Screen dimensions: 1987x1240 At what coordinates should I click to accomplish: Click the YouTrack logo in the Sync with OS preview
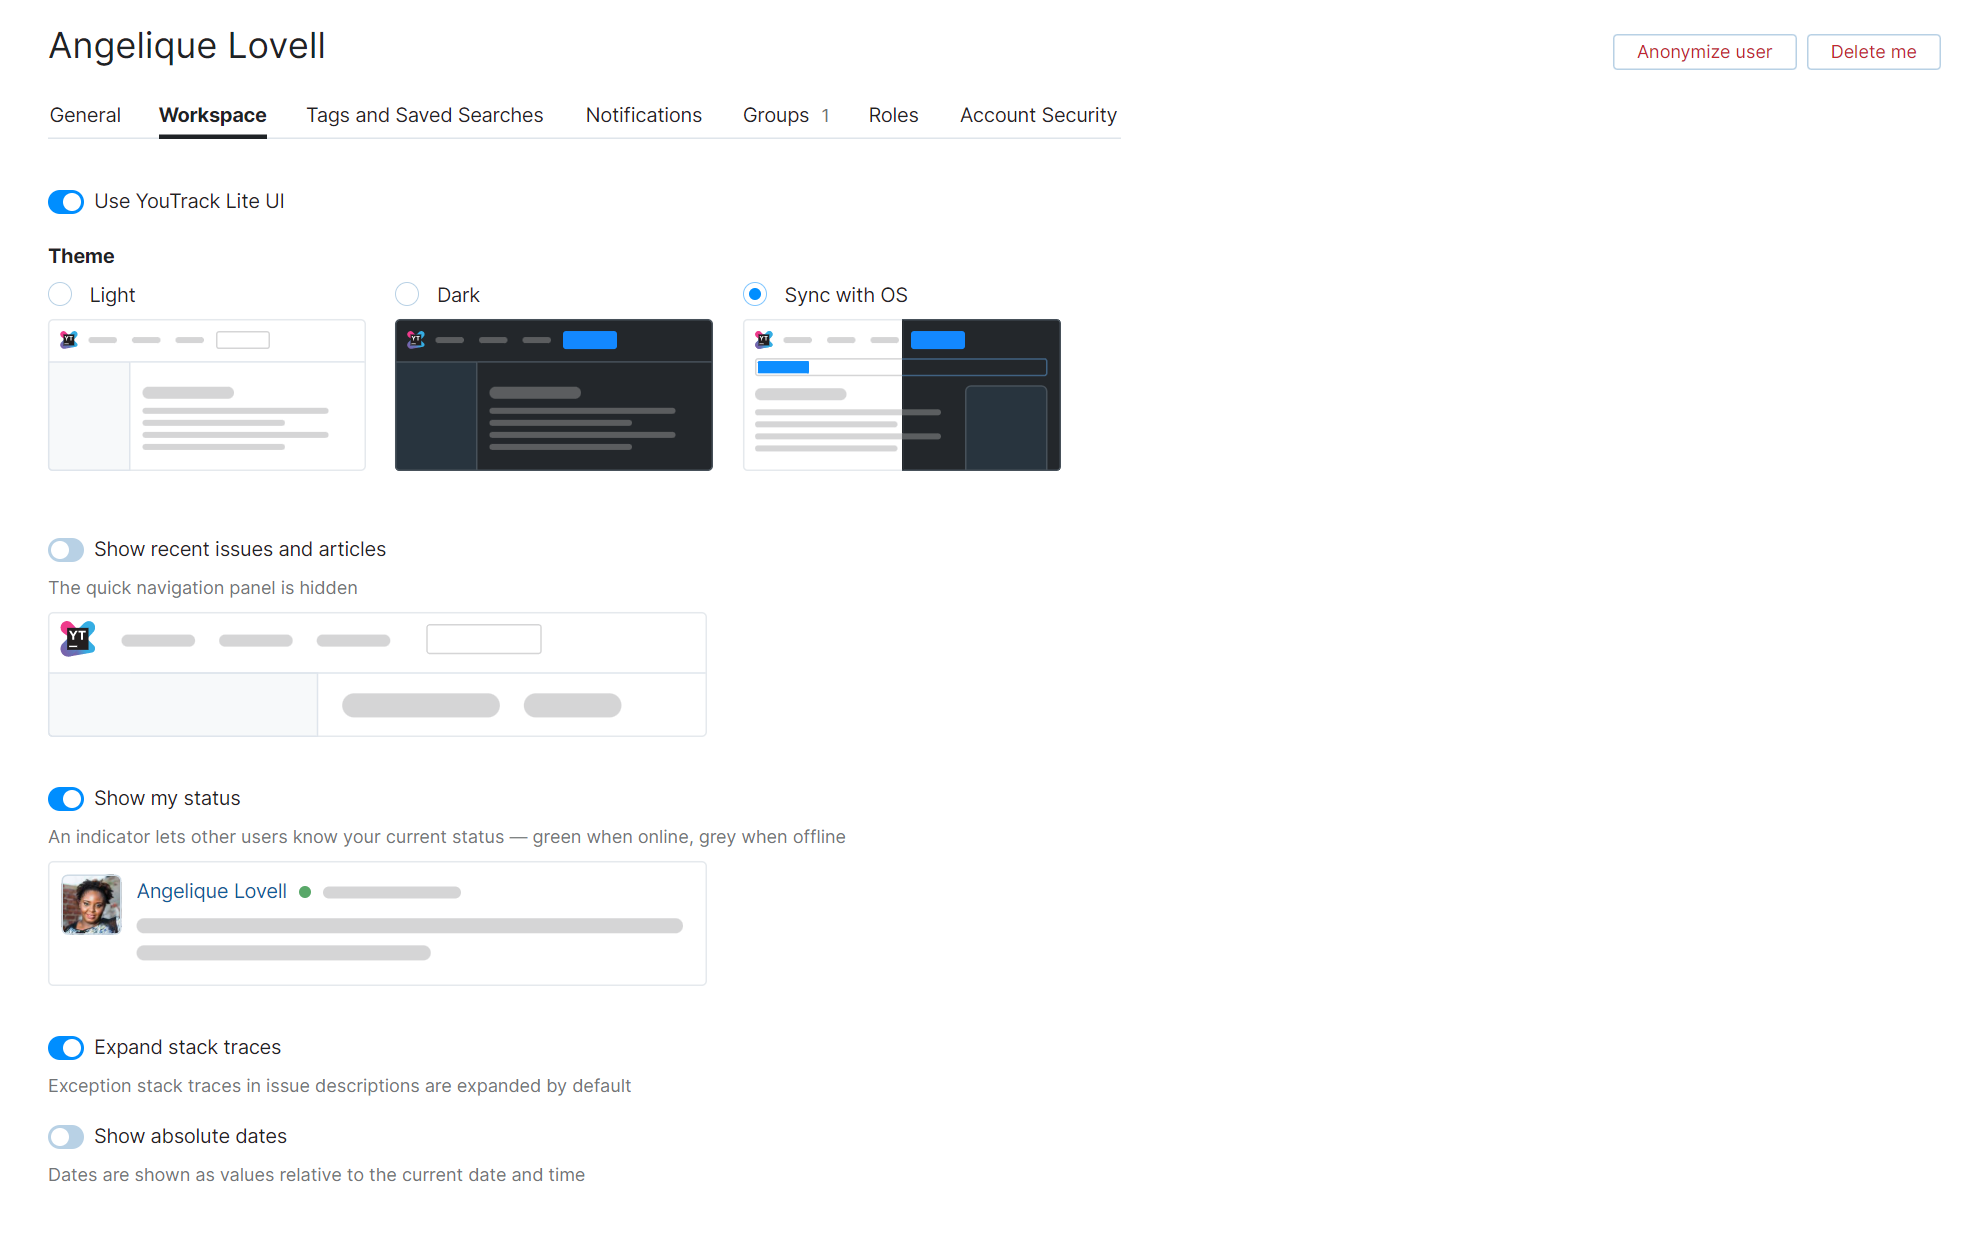point(763,339)
